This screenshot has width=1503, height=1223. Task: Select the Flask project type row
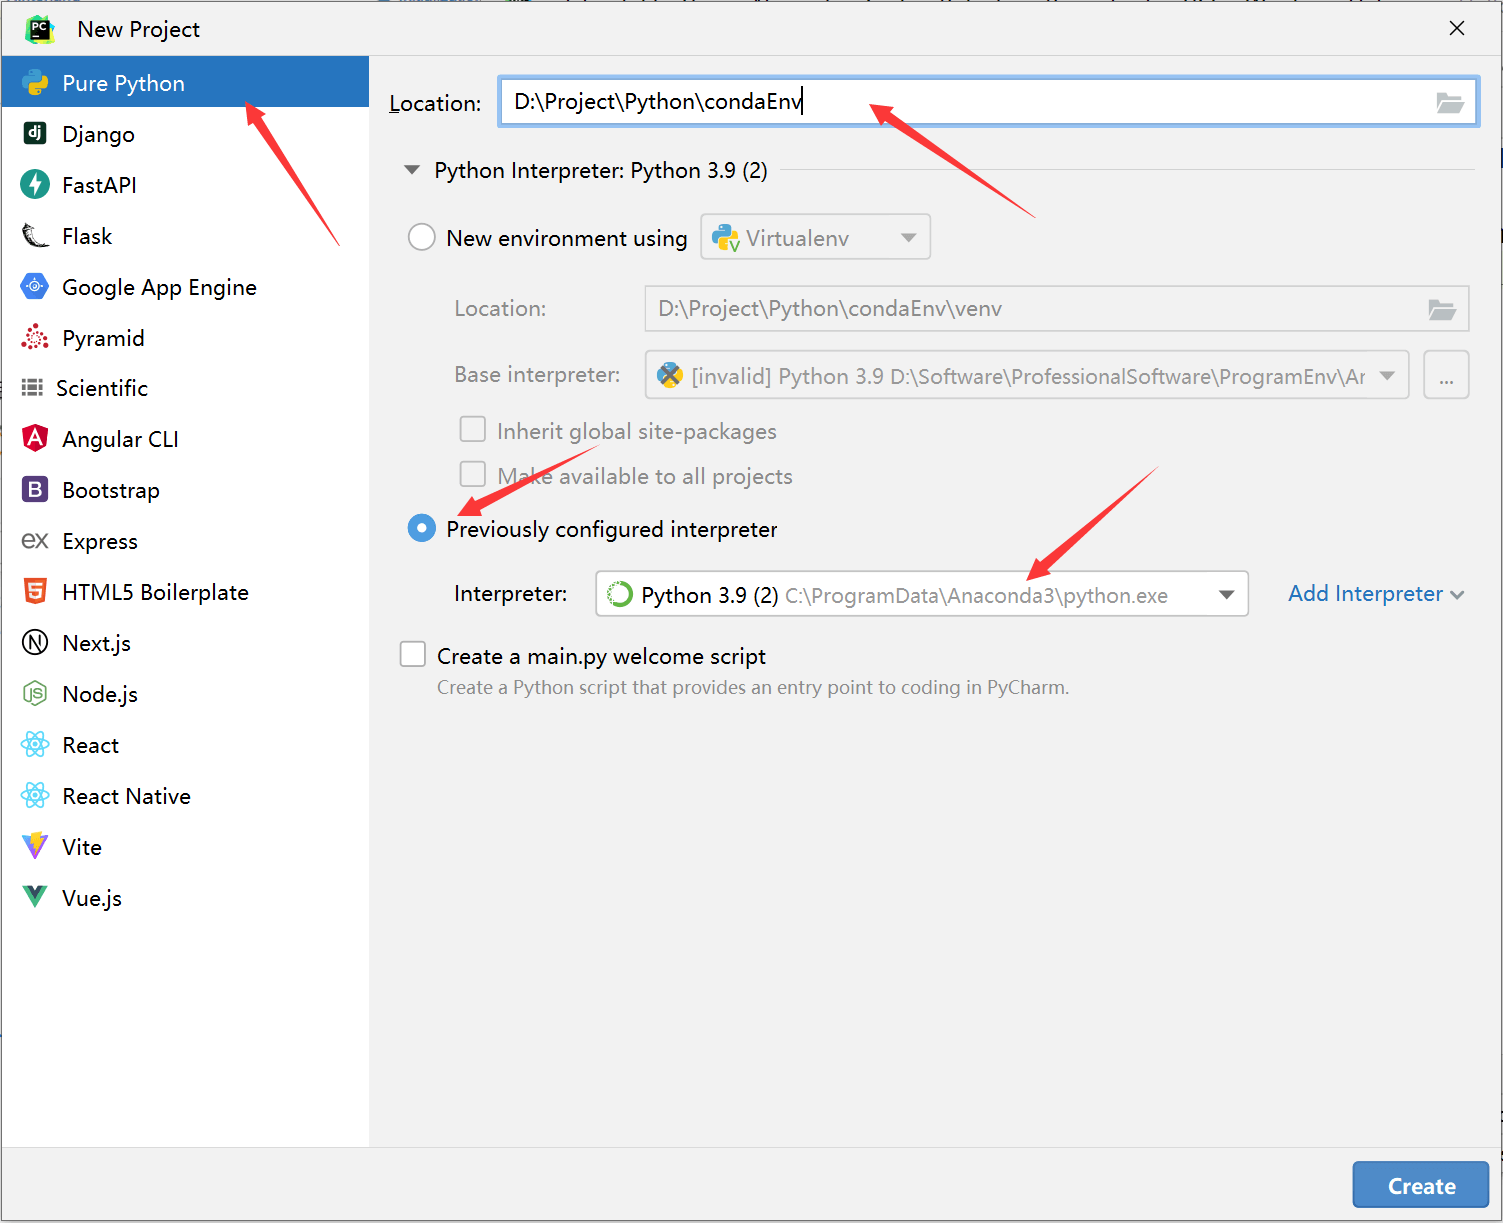click(x=185, y=236)
